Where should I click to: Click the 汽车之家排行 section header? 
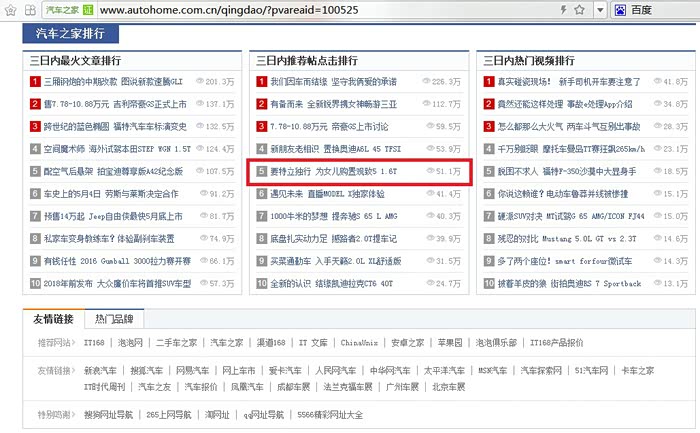click(70, 33)
